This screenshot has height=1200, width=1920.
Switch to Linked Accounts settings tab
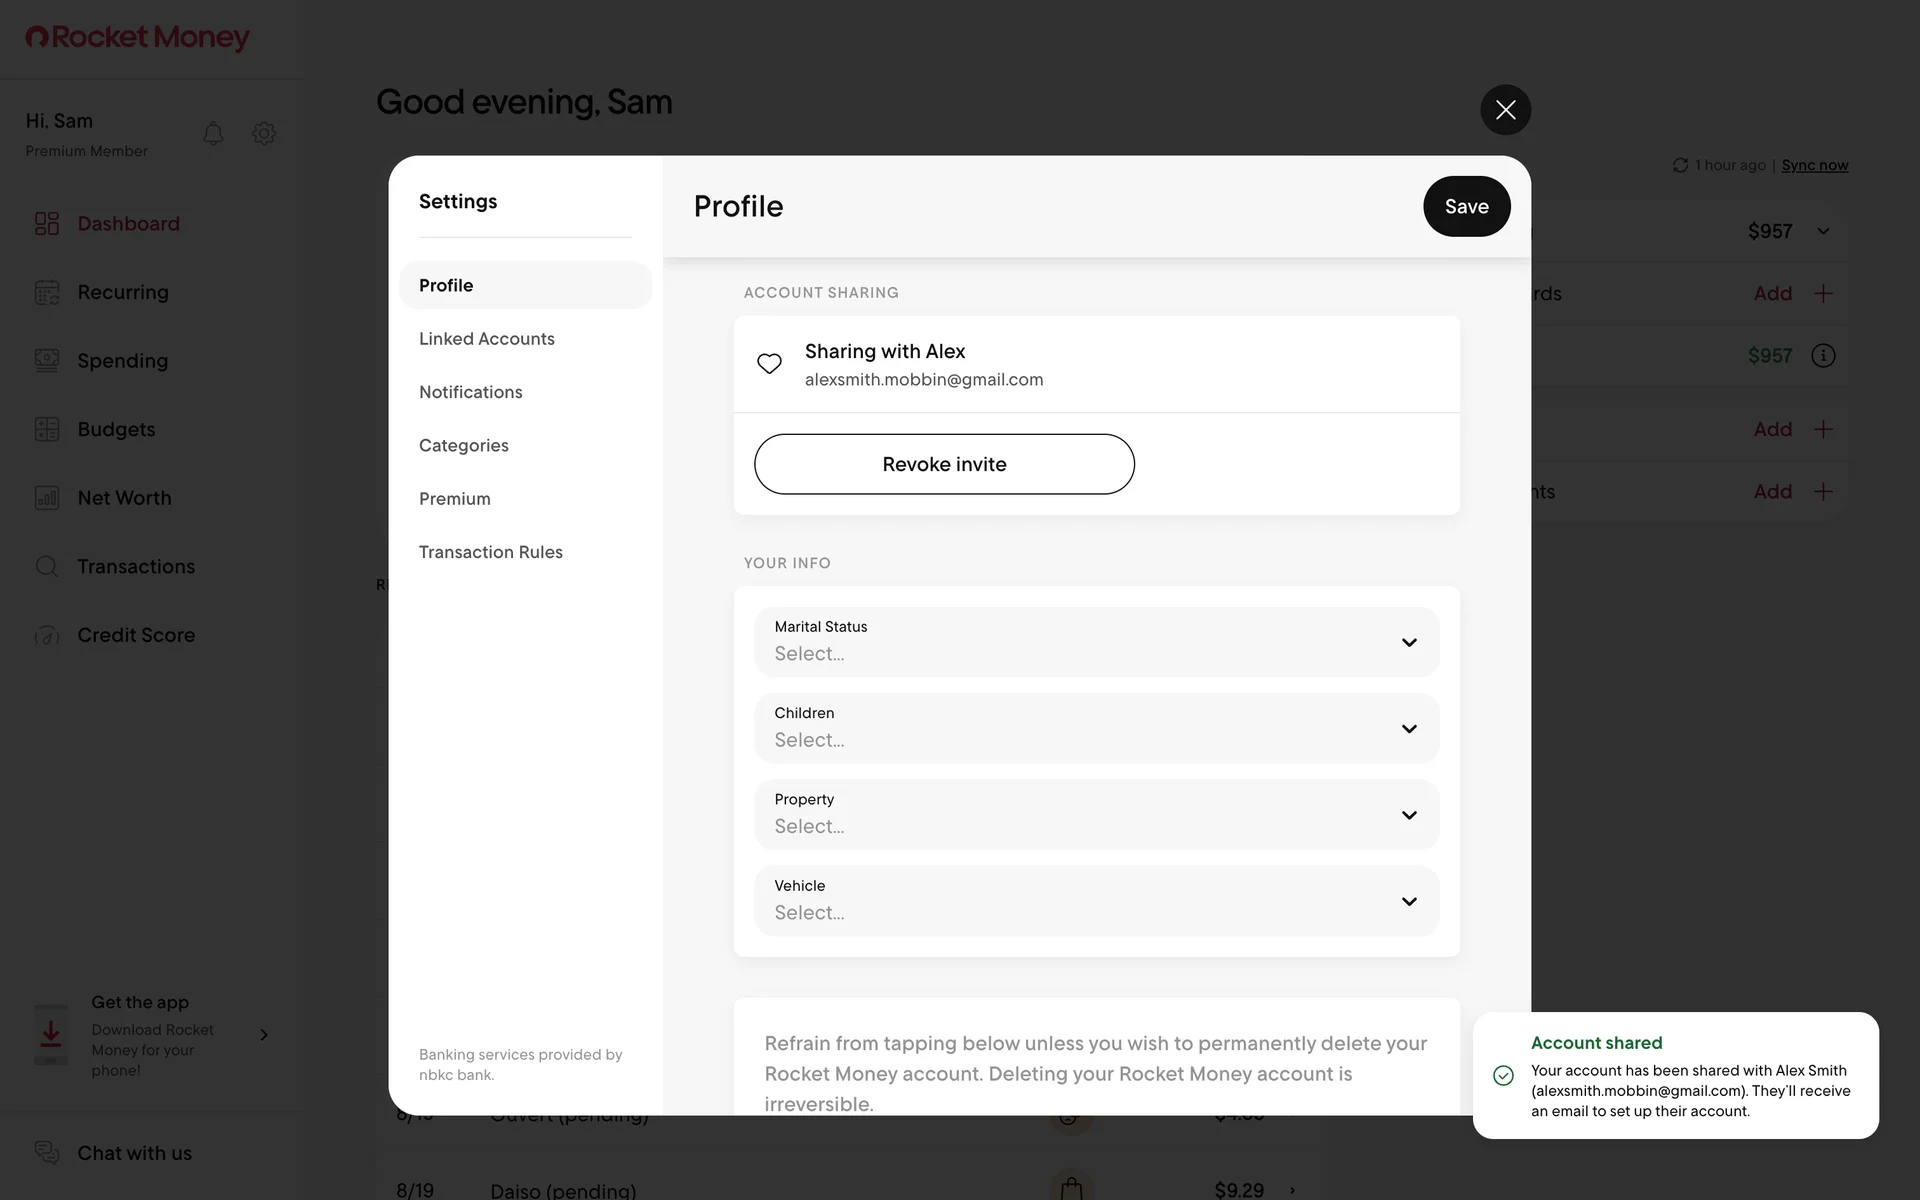click(487, 339)
